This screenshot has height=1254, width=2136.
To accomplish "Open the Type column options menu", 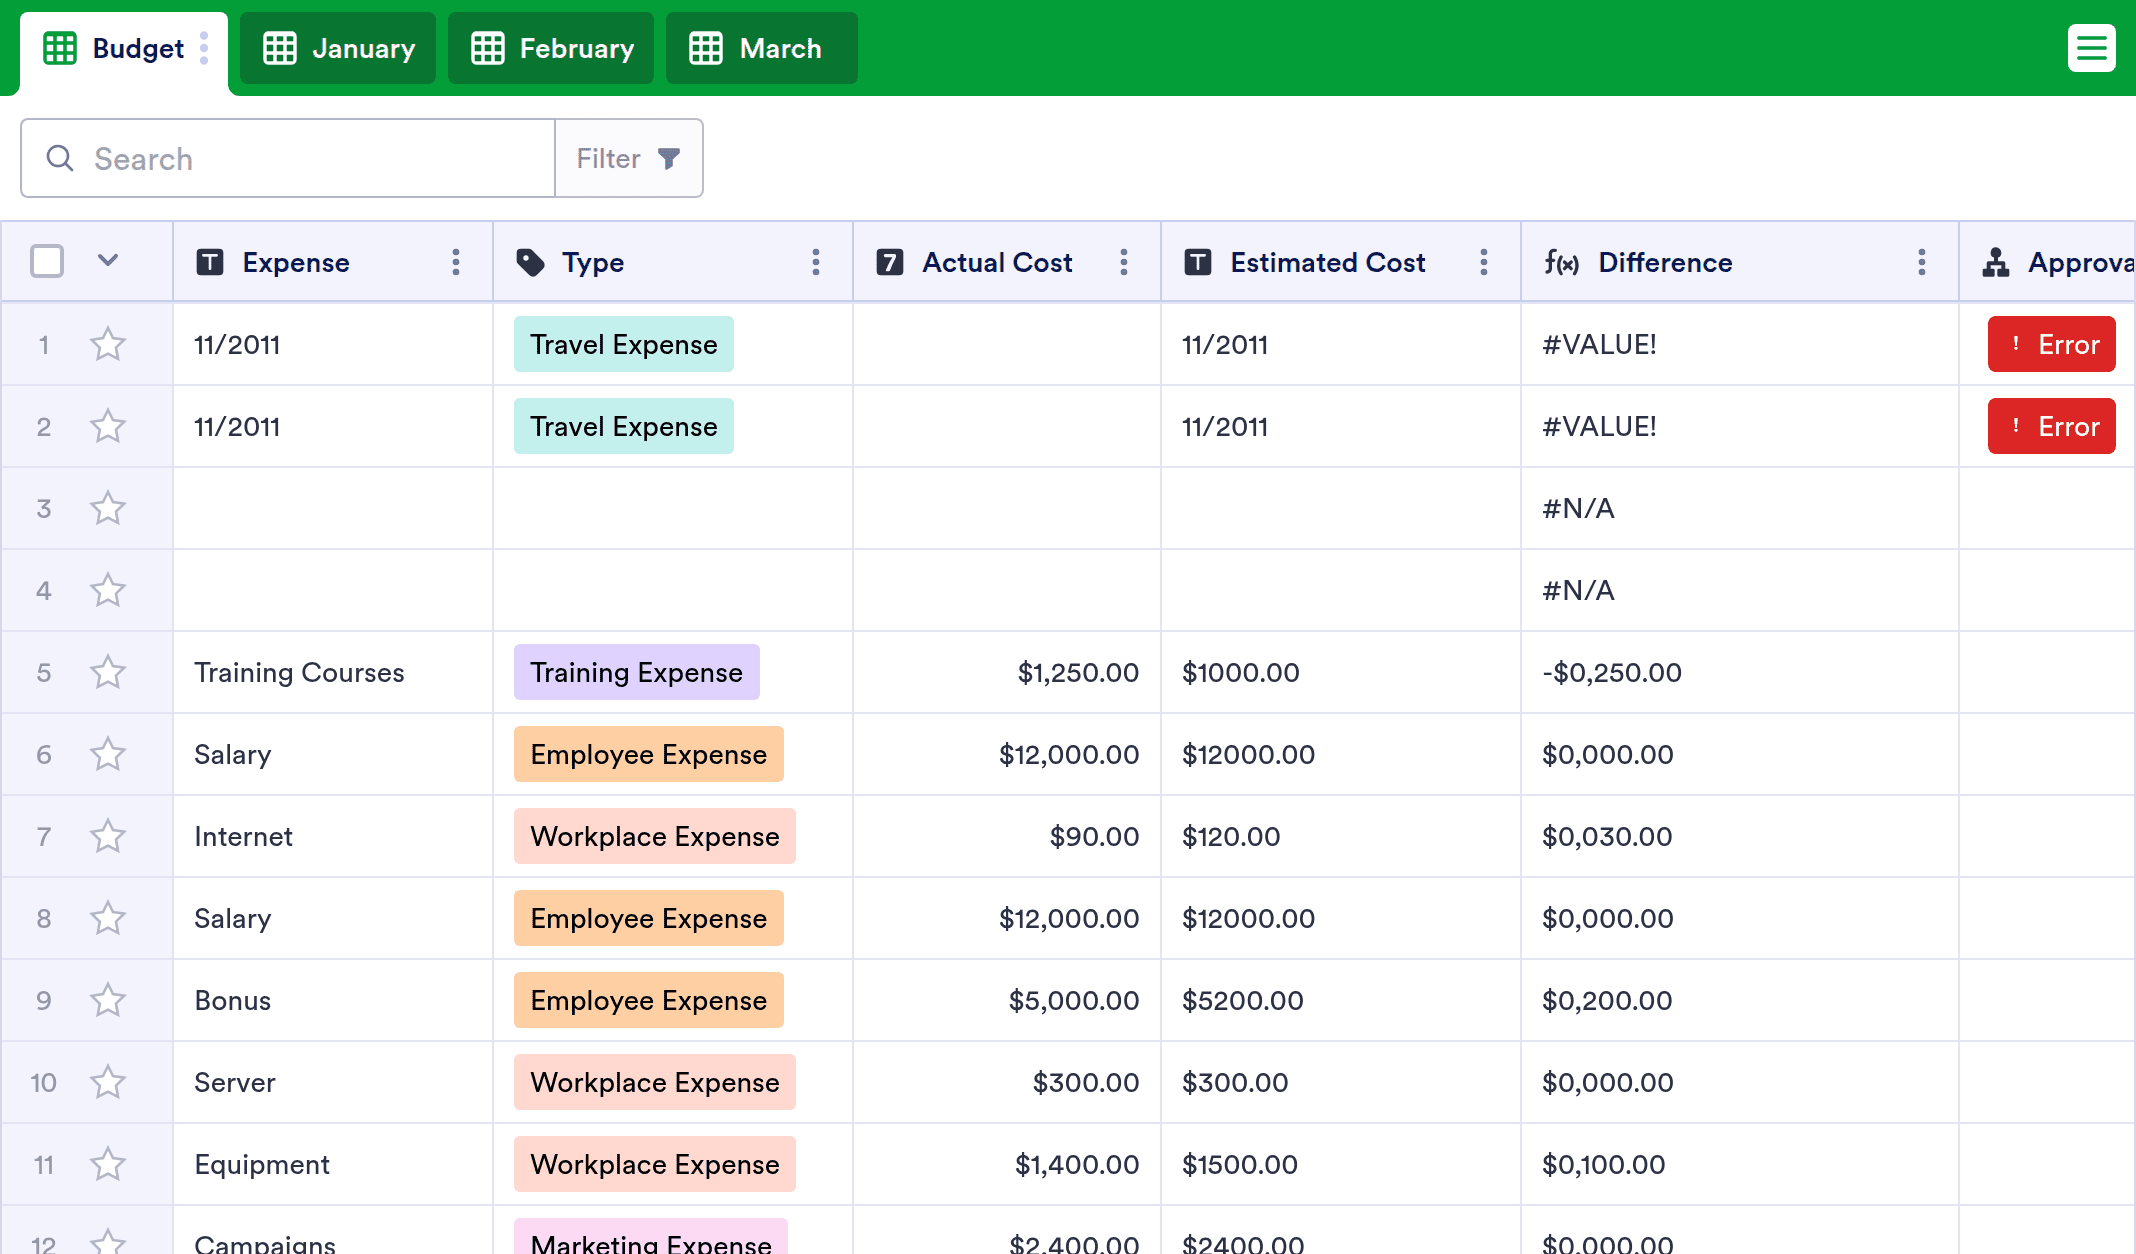I will coord(816,262).
